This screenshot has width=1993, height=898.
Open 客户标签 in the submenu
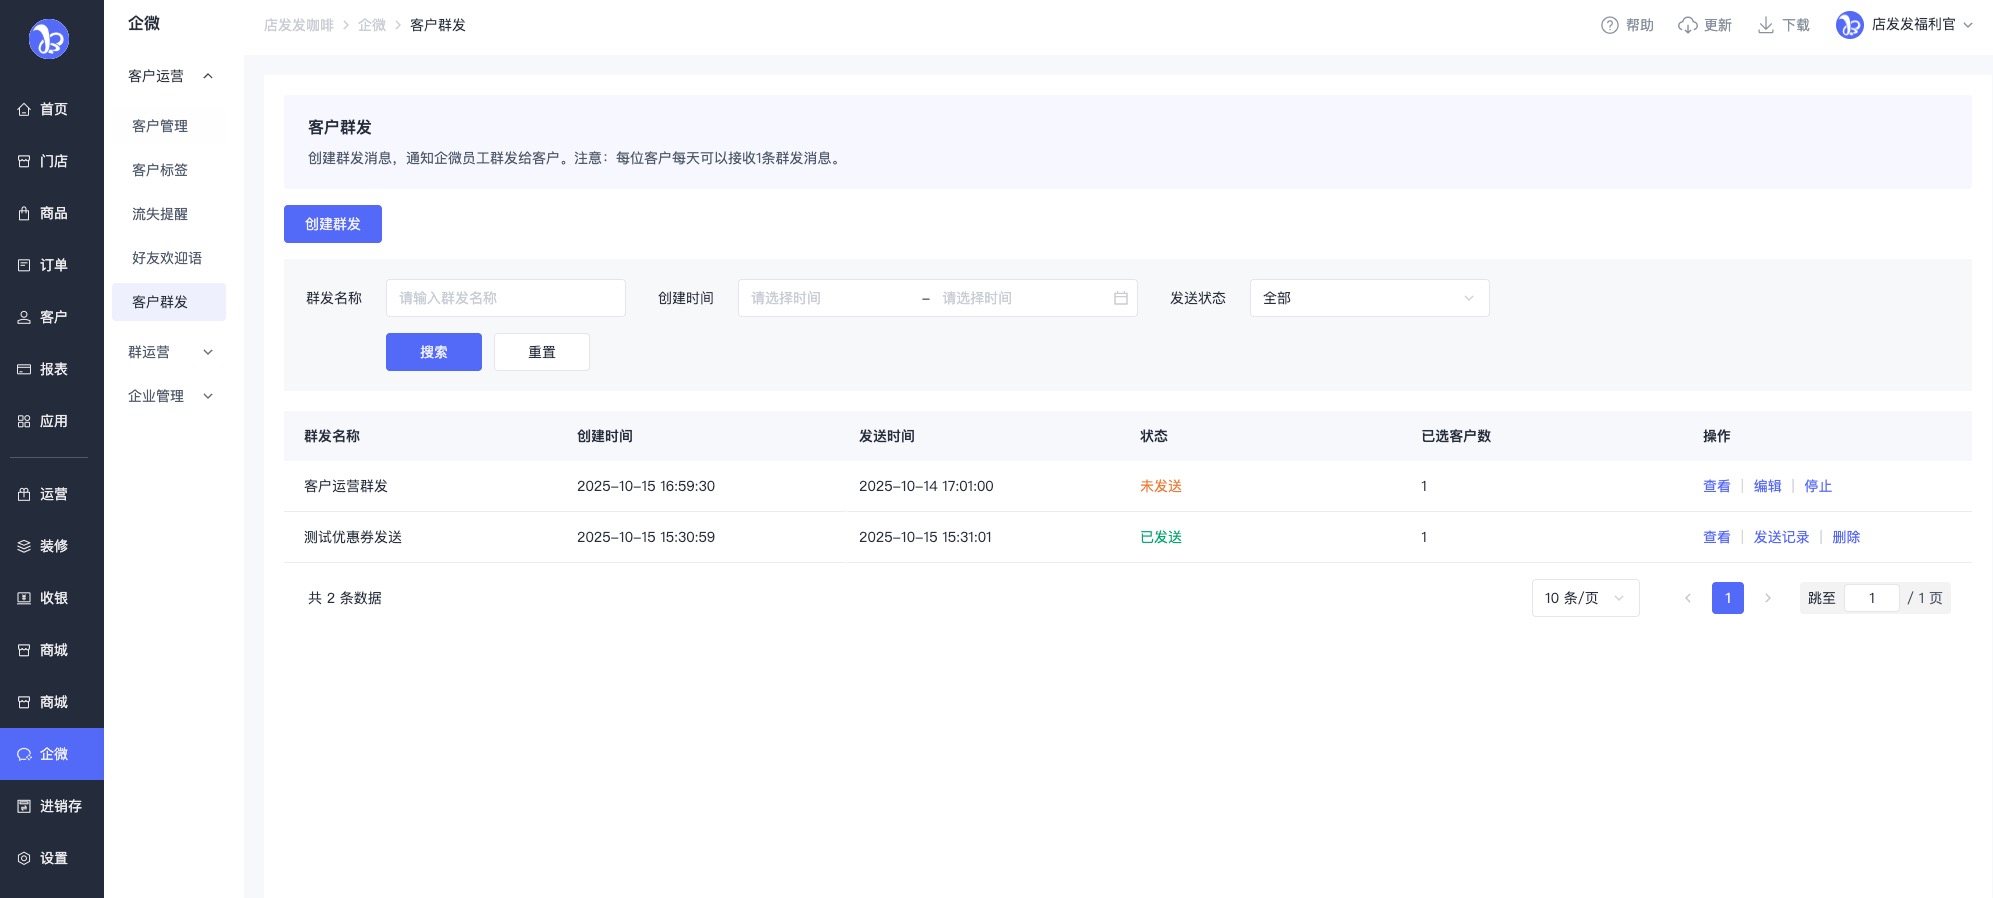[160, 170]
